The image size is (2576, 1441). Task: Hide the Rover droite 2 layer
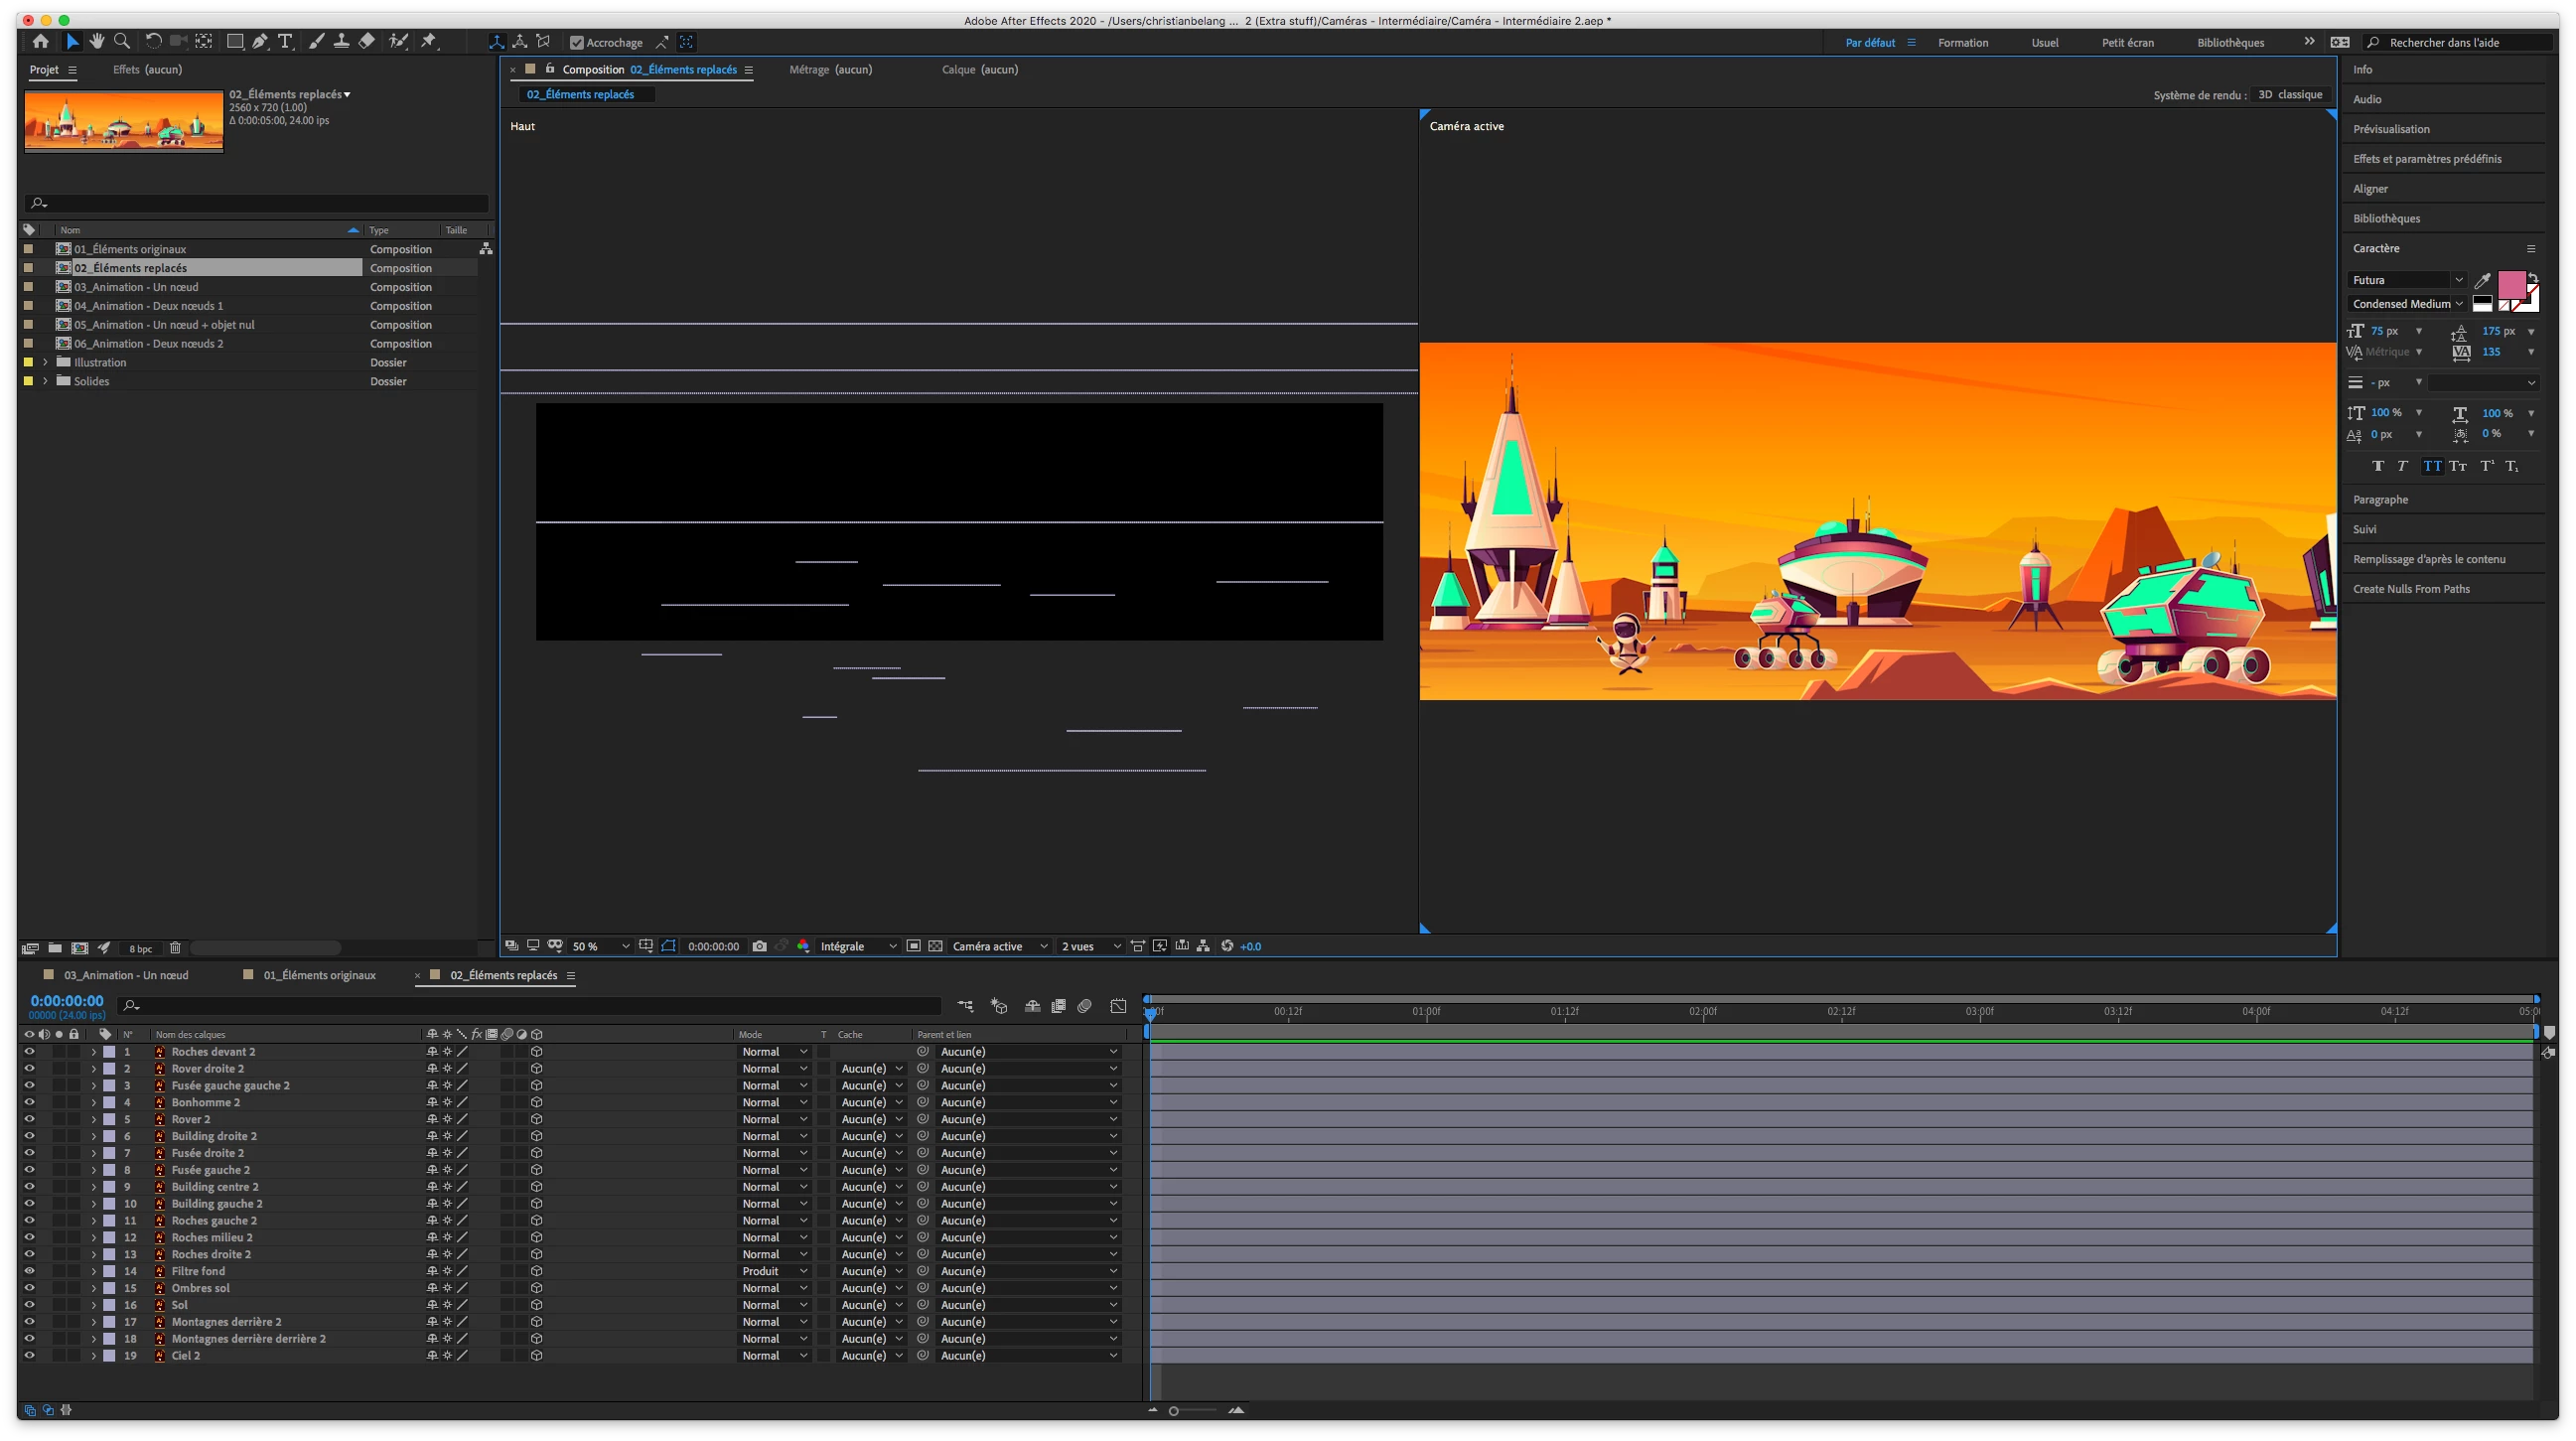tap(29, 1068)
